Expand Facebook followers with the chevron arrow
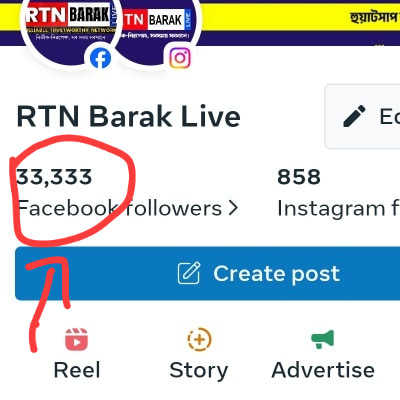The height and width of the screenshot is (400, 400). point(234,208)
